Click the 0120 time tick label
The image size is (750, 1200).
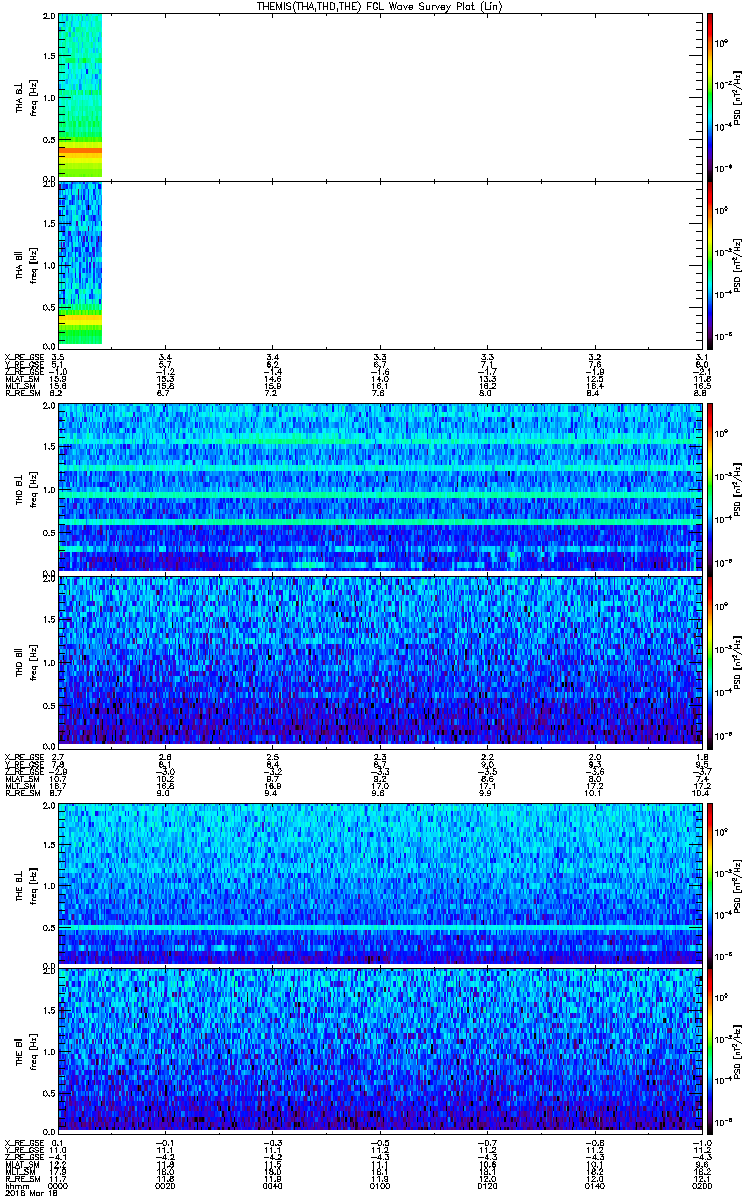487,1184
